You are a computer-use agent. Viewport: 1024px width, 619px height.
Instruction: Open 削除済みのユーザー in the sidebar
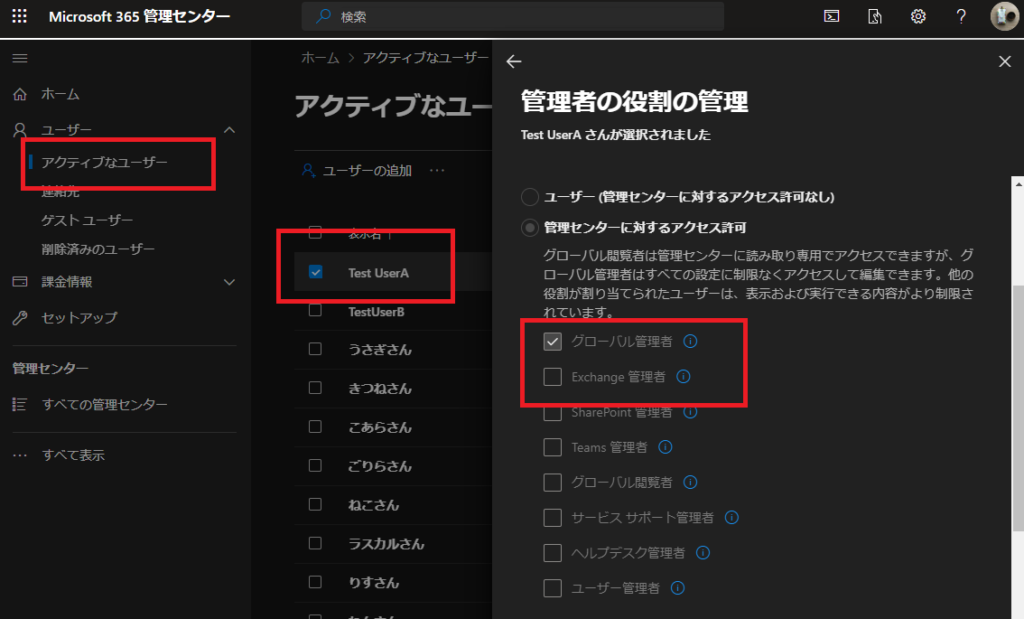pos(98,249)
